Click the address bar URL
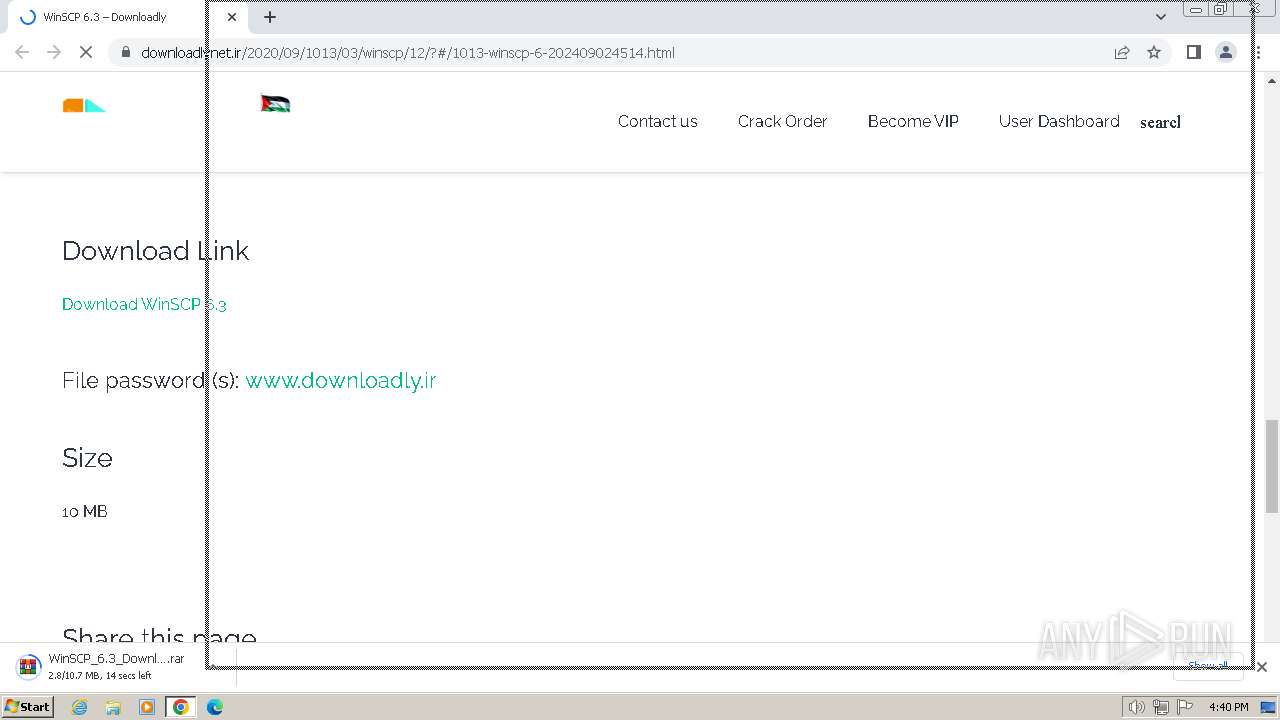Screen dimensions: 1280x720 pos(408,53)
